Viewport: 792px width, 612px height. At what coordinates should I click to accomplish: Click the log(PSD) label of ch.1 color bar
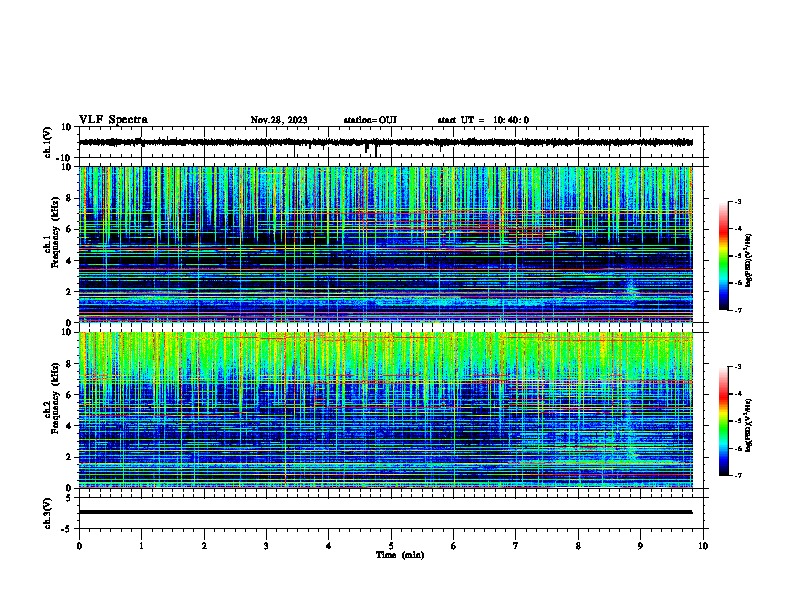(x=748, y=261)
